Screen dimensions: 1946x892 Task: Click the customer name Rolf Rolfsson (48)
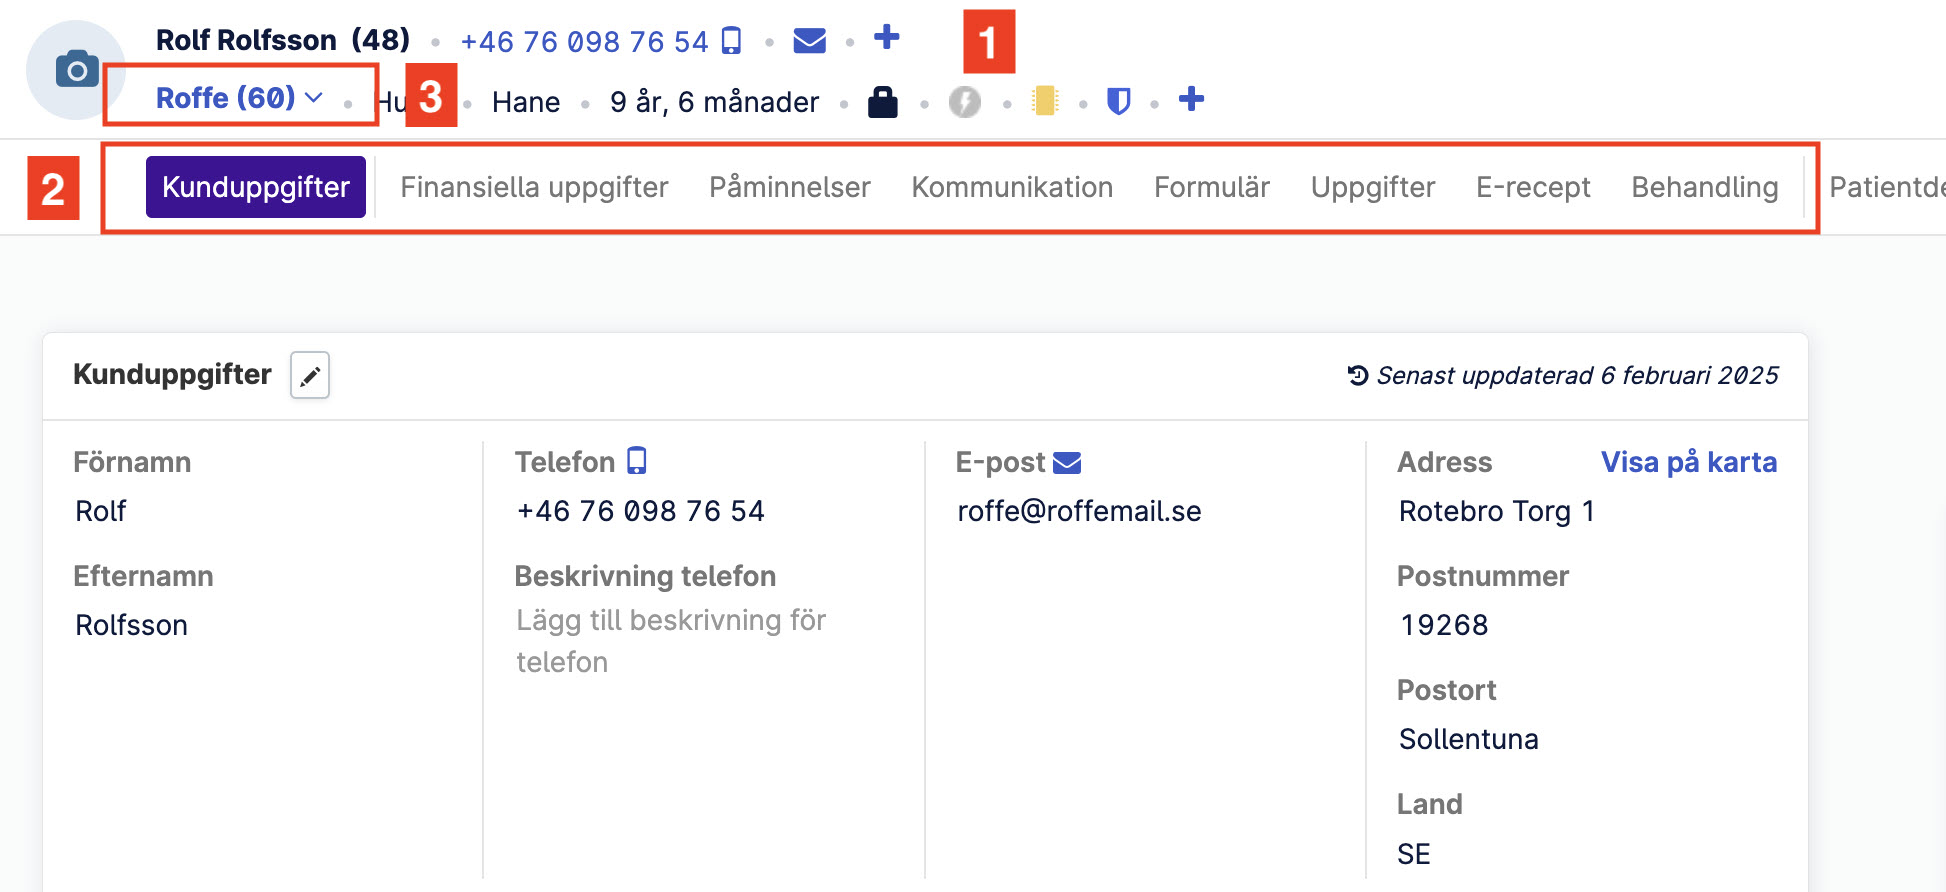[x=283, y=40]
